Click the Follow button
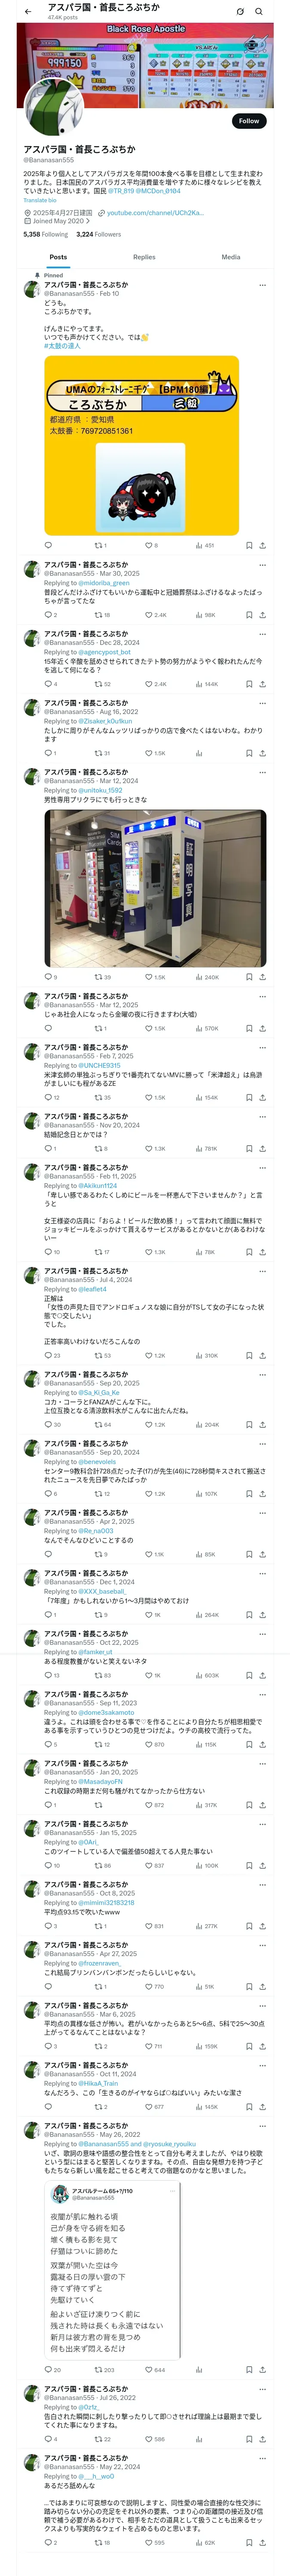Screen dimensions: 290x2576 click(x=248, y=121)
